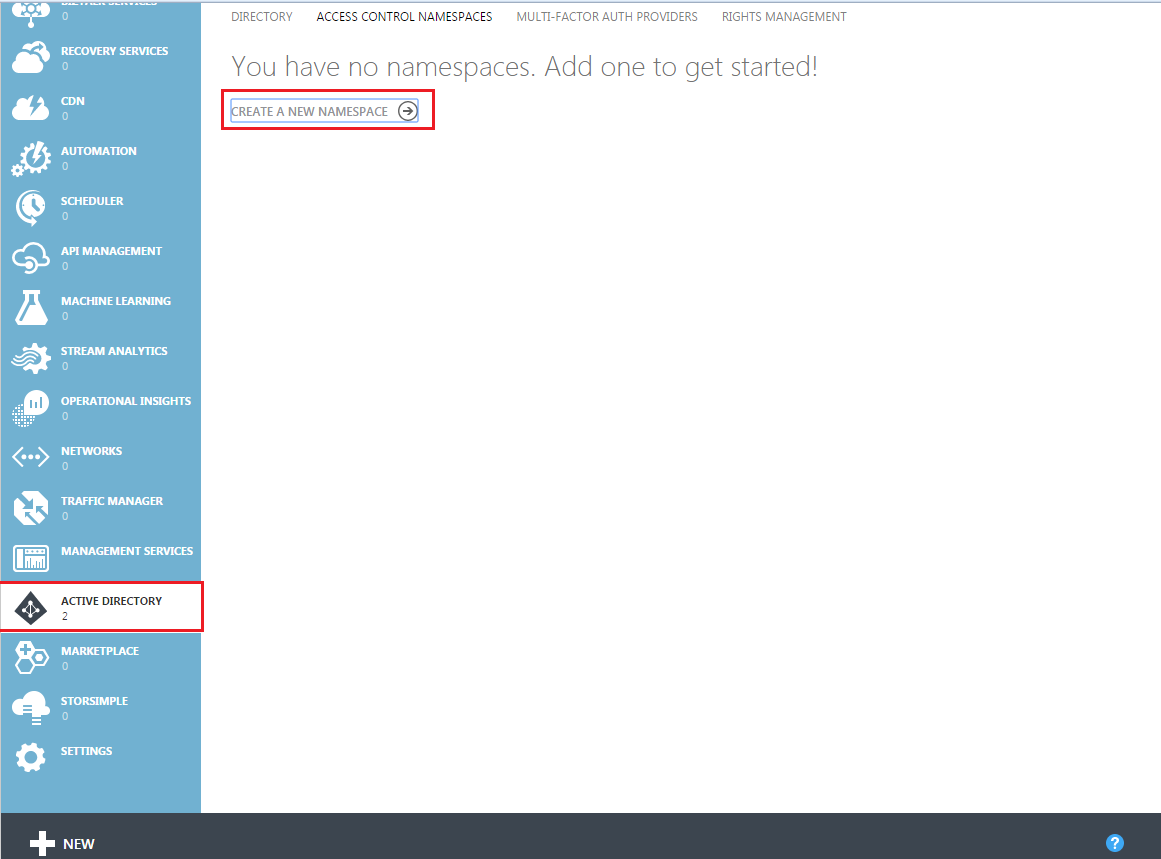1161x859 pixels.
Task: Go to the Rights Management tab
Action: [784, 16]
